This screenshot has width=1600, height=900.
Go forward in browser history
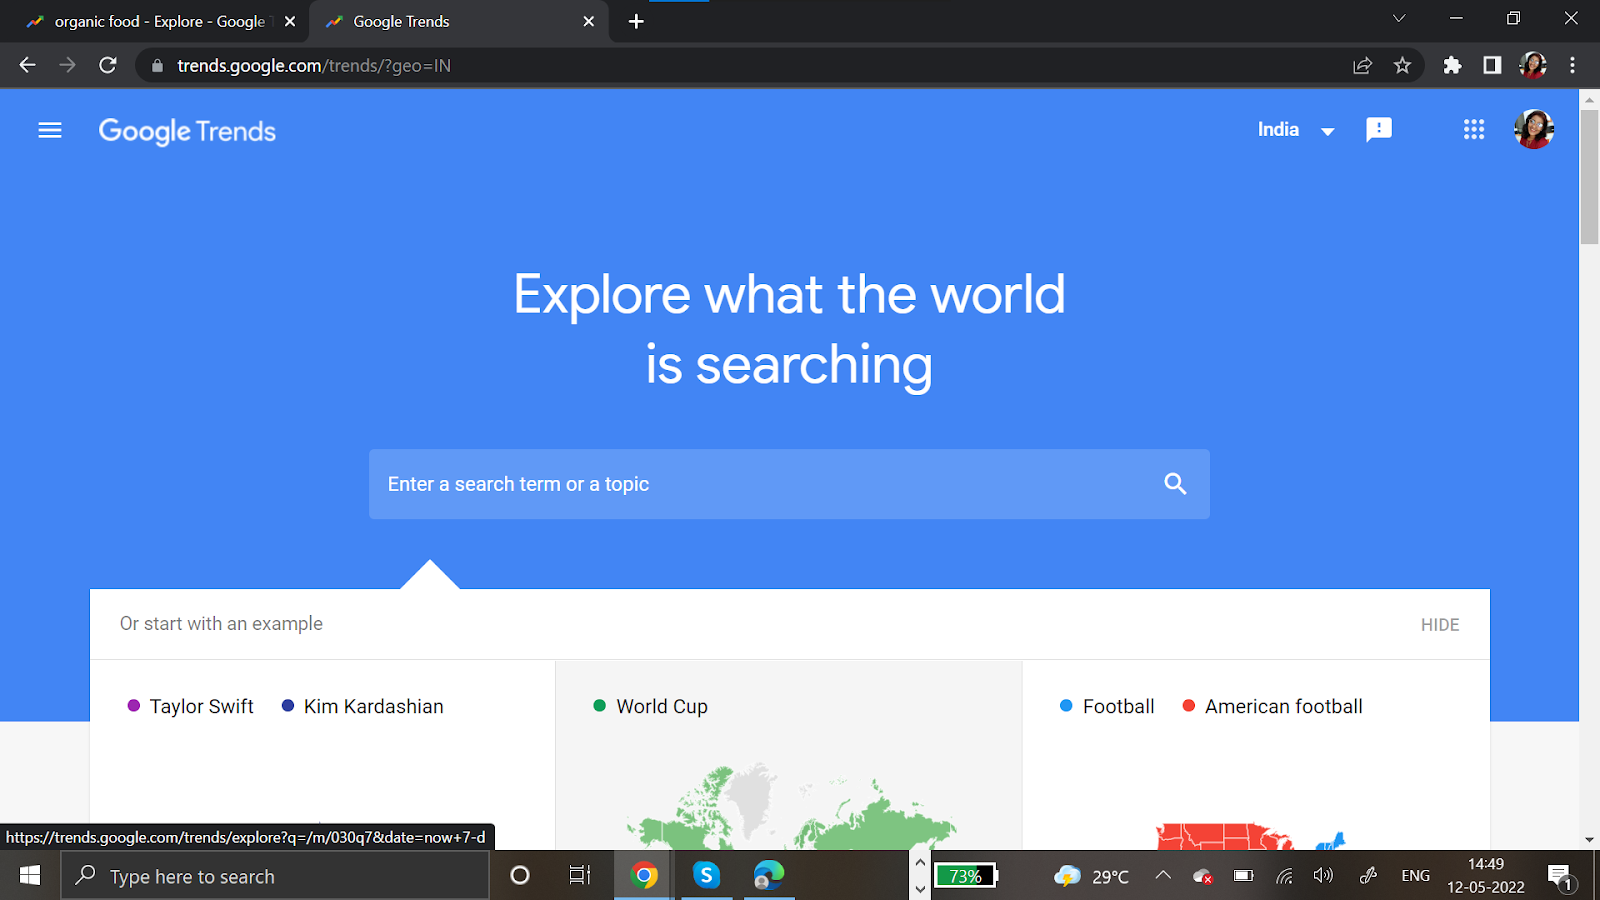pyautogui.click(x=67, y=65)
